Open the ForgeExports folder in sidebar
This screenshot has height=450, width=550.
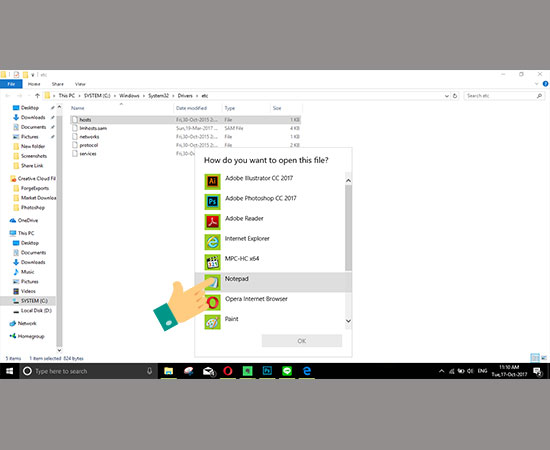(x=35, y=188)
